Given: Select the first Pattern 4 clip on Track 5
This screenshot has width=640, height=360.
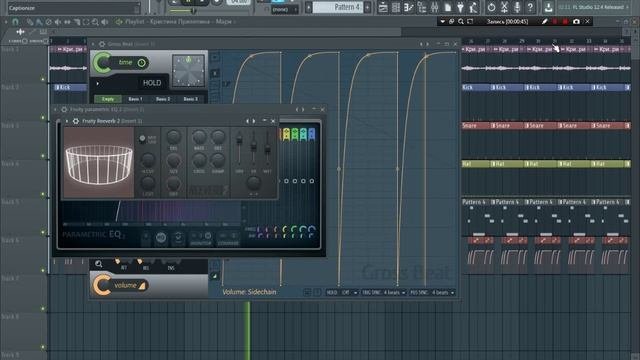Looking at the screenshot, I should click(x=476, y=202).
